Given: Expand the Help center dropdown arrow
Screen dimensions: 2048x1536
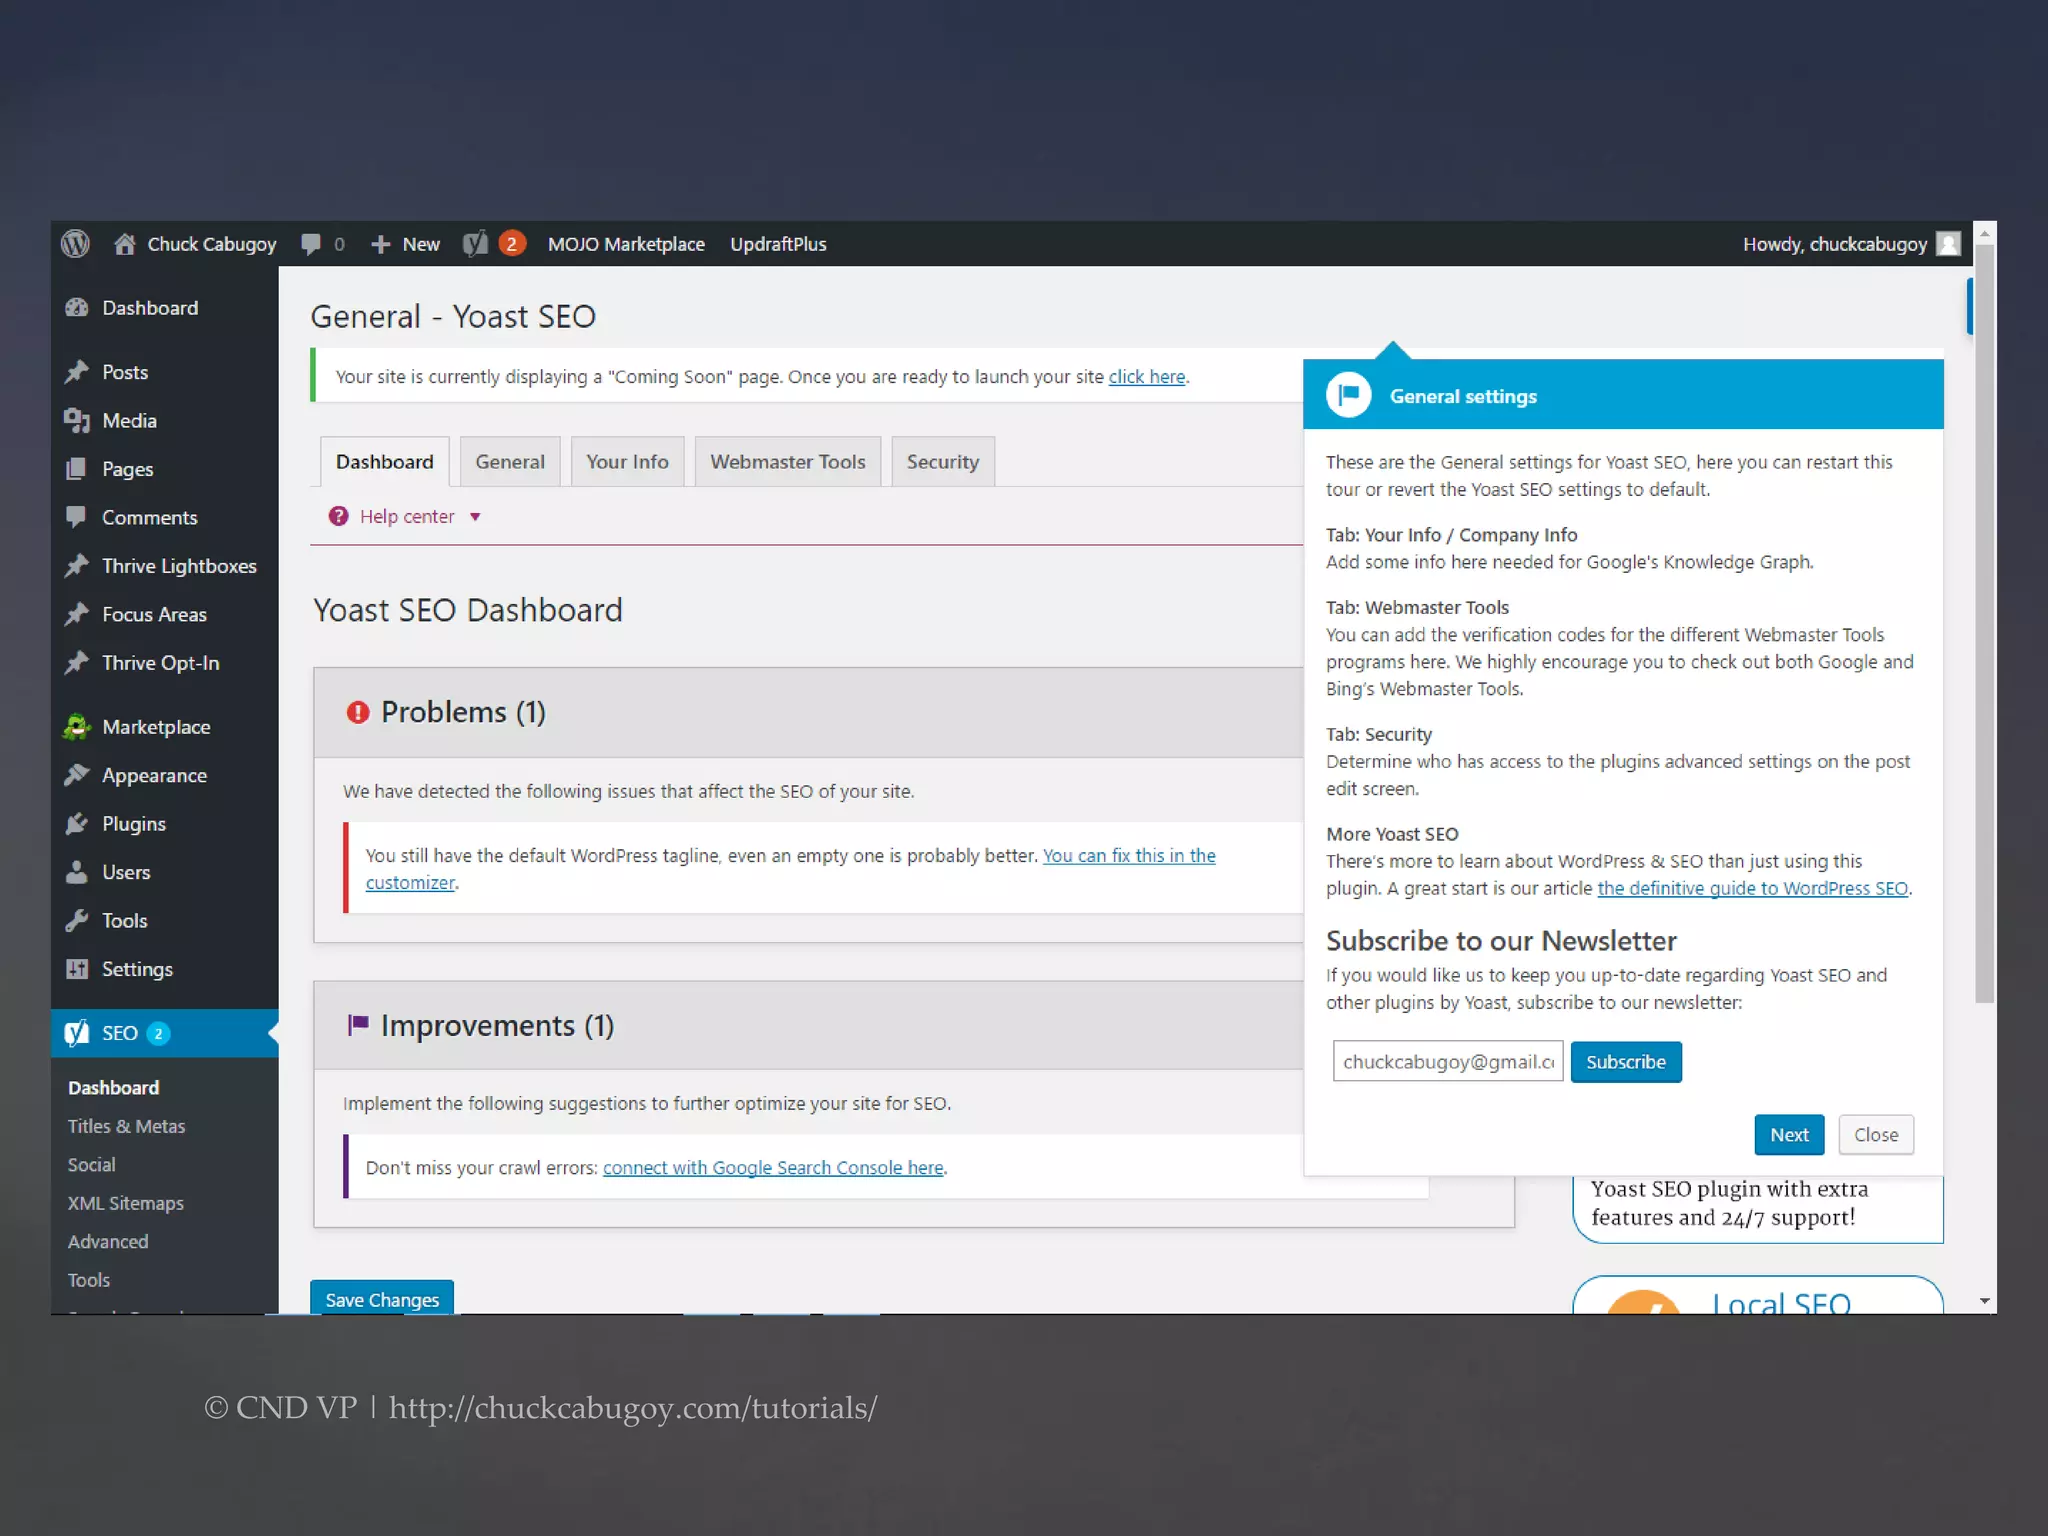Looking at the screenshot, I should click(x=476, y=517).
